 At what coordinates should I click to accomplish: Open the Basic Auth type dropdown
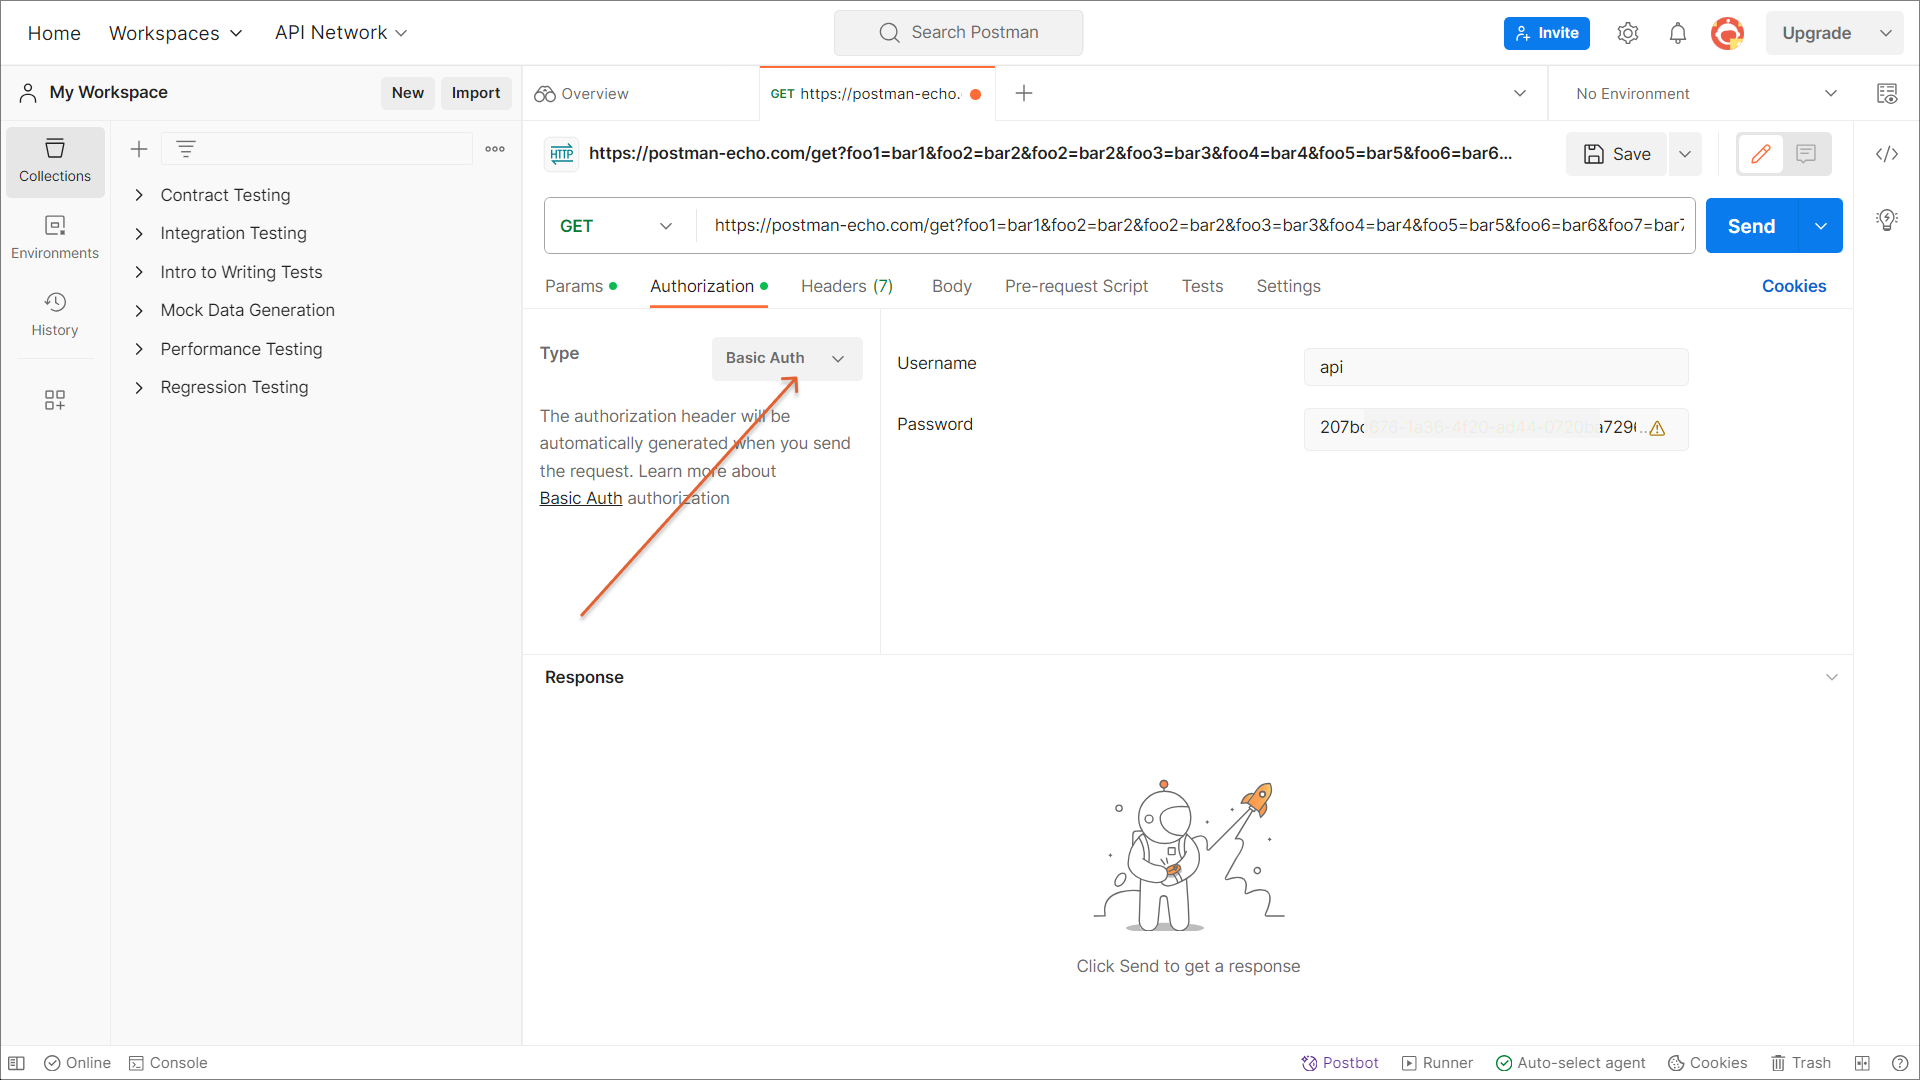pos(786,358)
